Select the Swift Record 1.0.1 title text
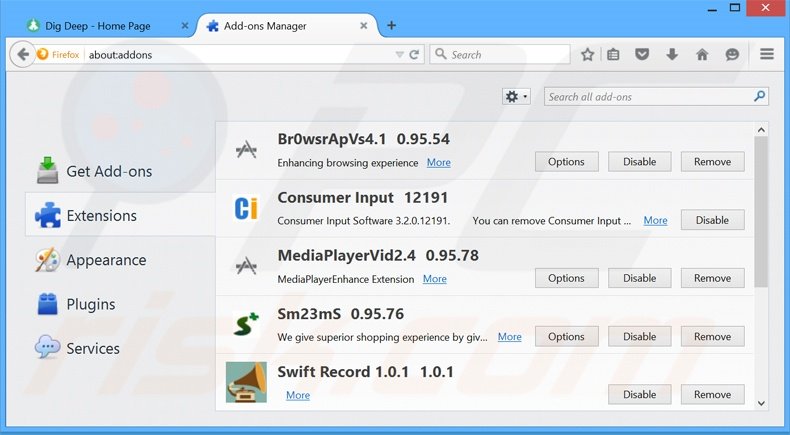 coord(343,372)
